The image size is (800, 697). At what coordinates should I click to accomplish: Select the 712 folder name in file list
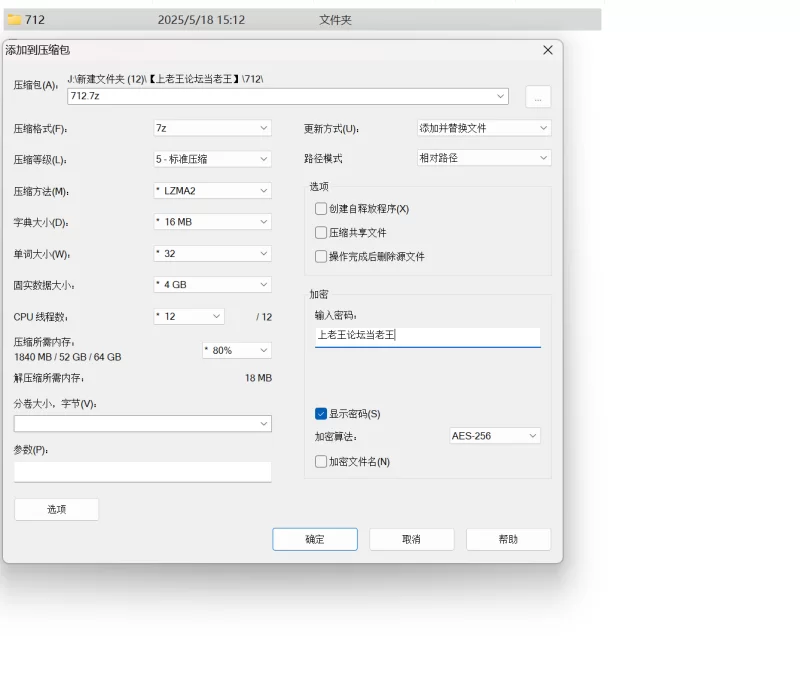[x=35, y=20]
